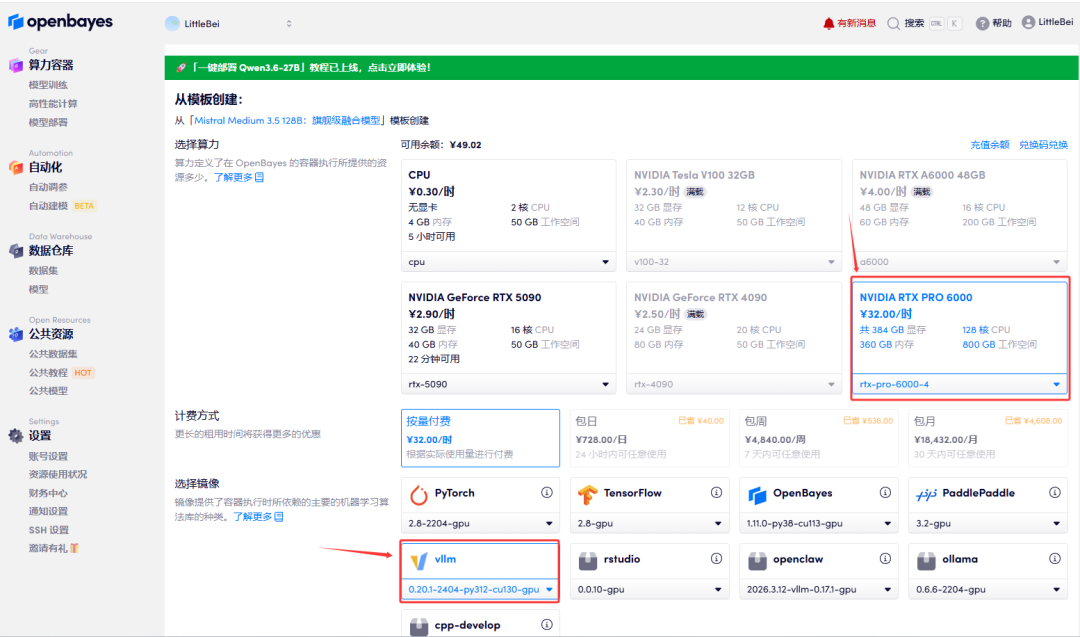Viewport: 1080px width, 637px height.
Task: Click the PaddlePaddle logo icon
Action: click(926, 494)
